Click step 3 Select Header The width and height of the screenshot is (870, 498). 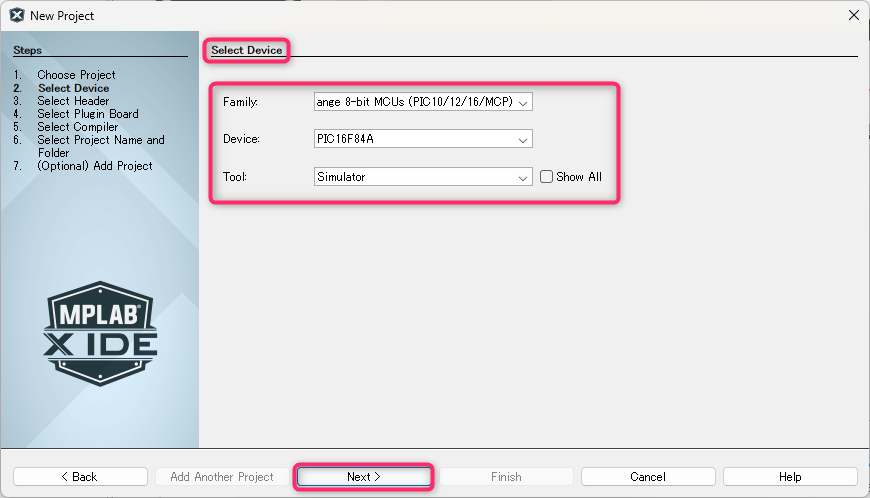(x=73, y=101)
